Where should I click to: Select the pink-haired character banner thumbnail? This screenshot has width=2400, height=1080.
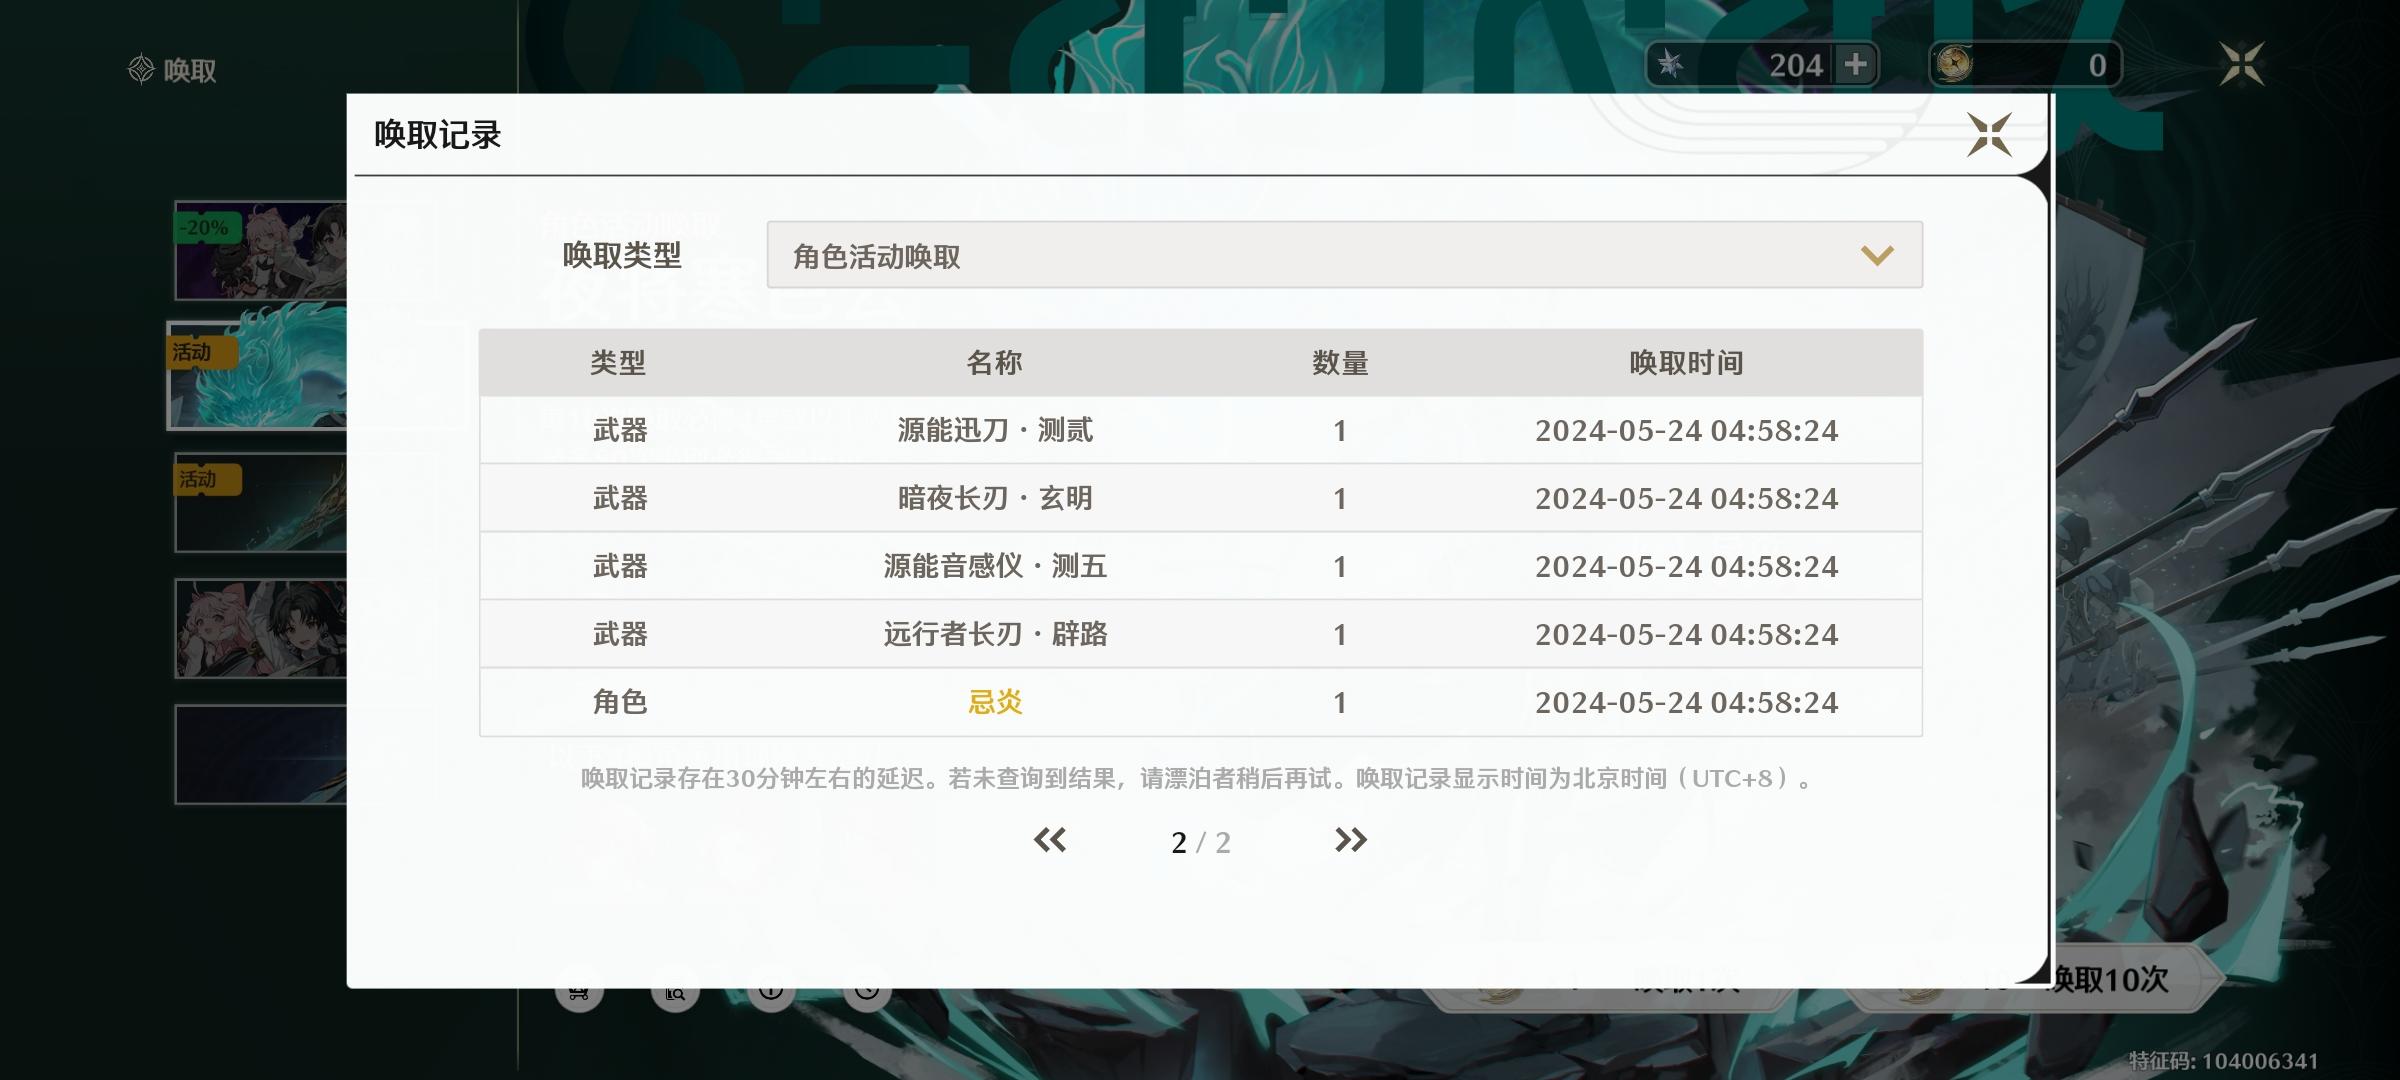(x=262, y=629)
